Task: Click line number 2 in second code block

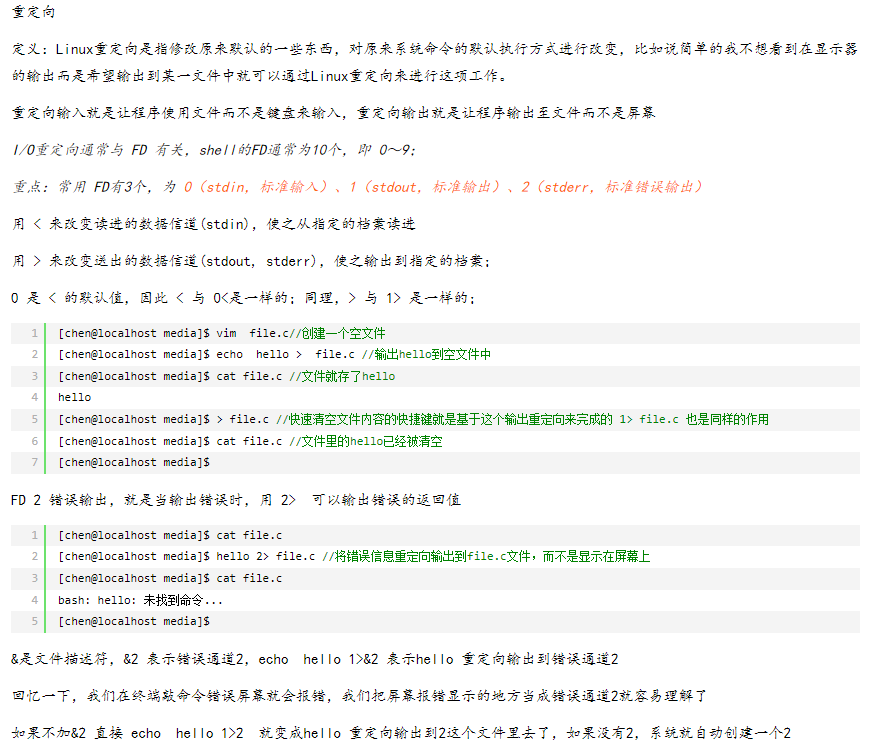Action: 34,556
